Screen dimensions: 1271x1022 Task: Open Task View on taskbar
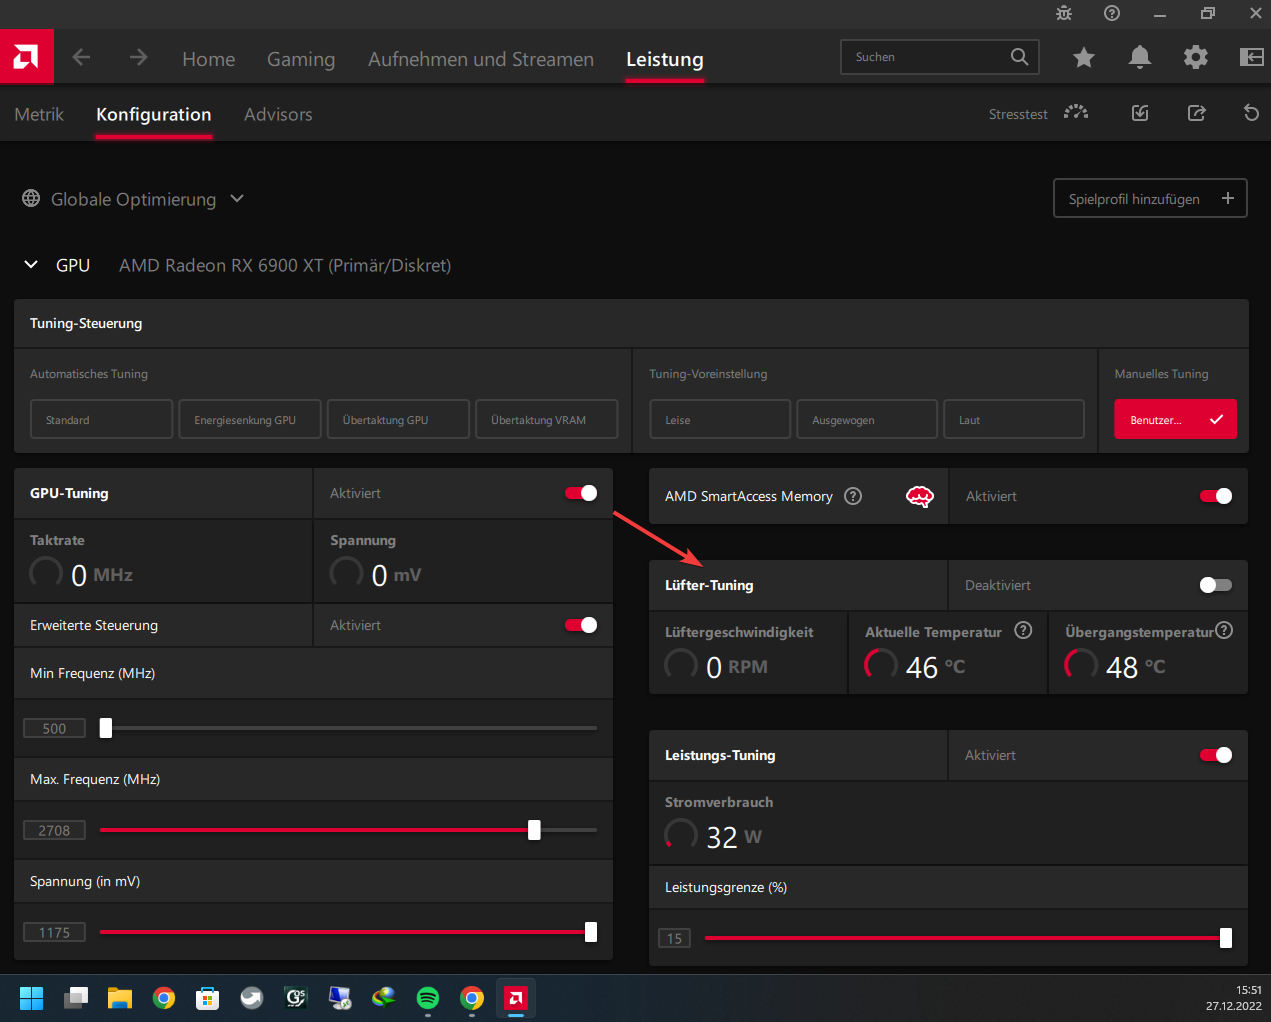pos(76,998)
